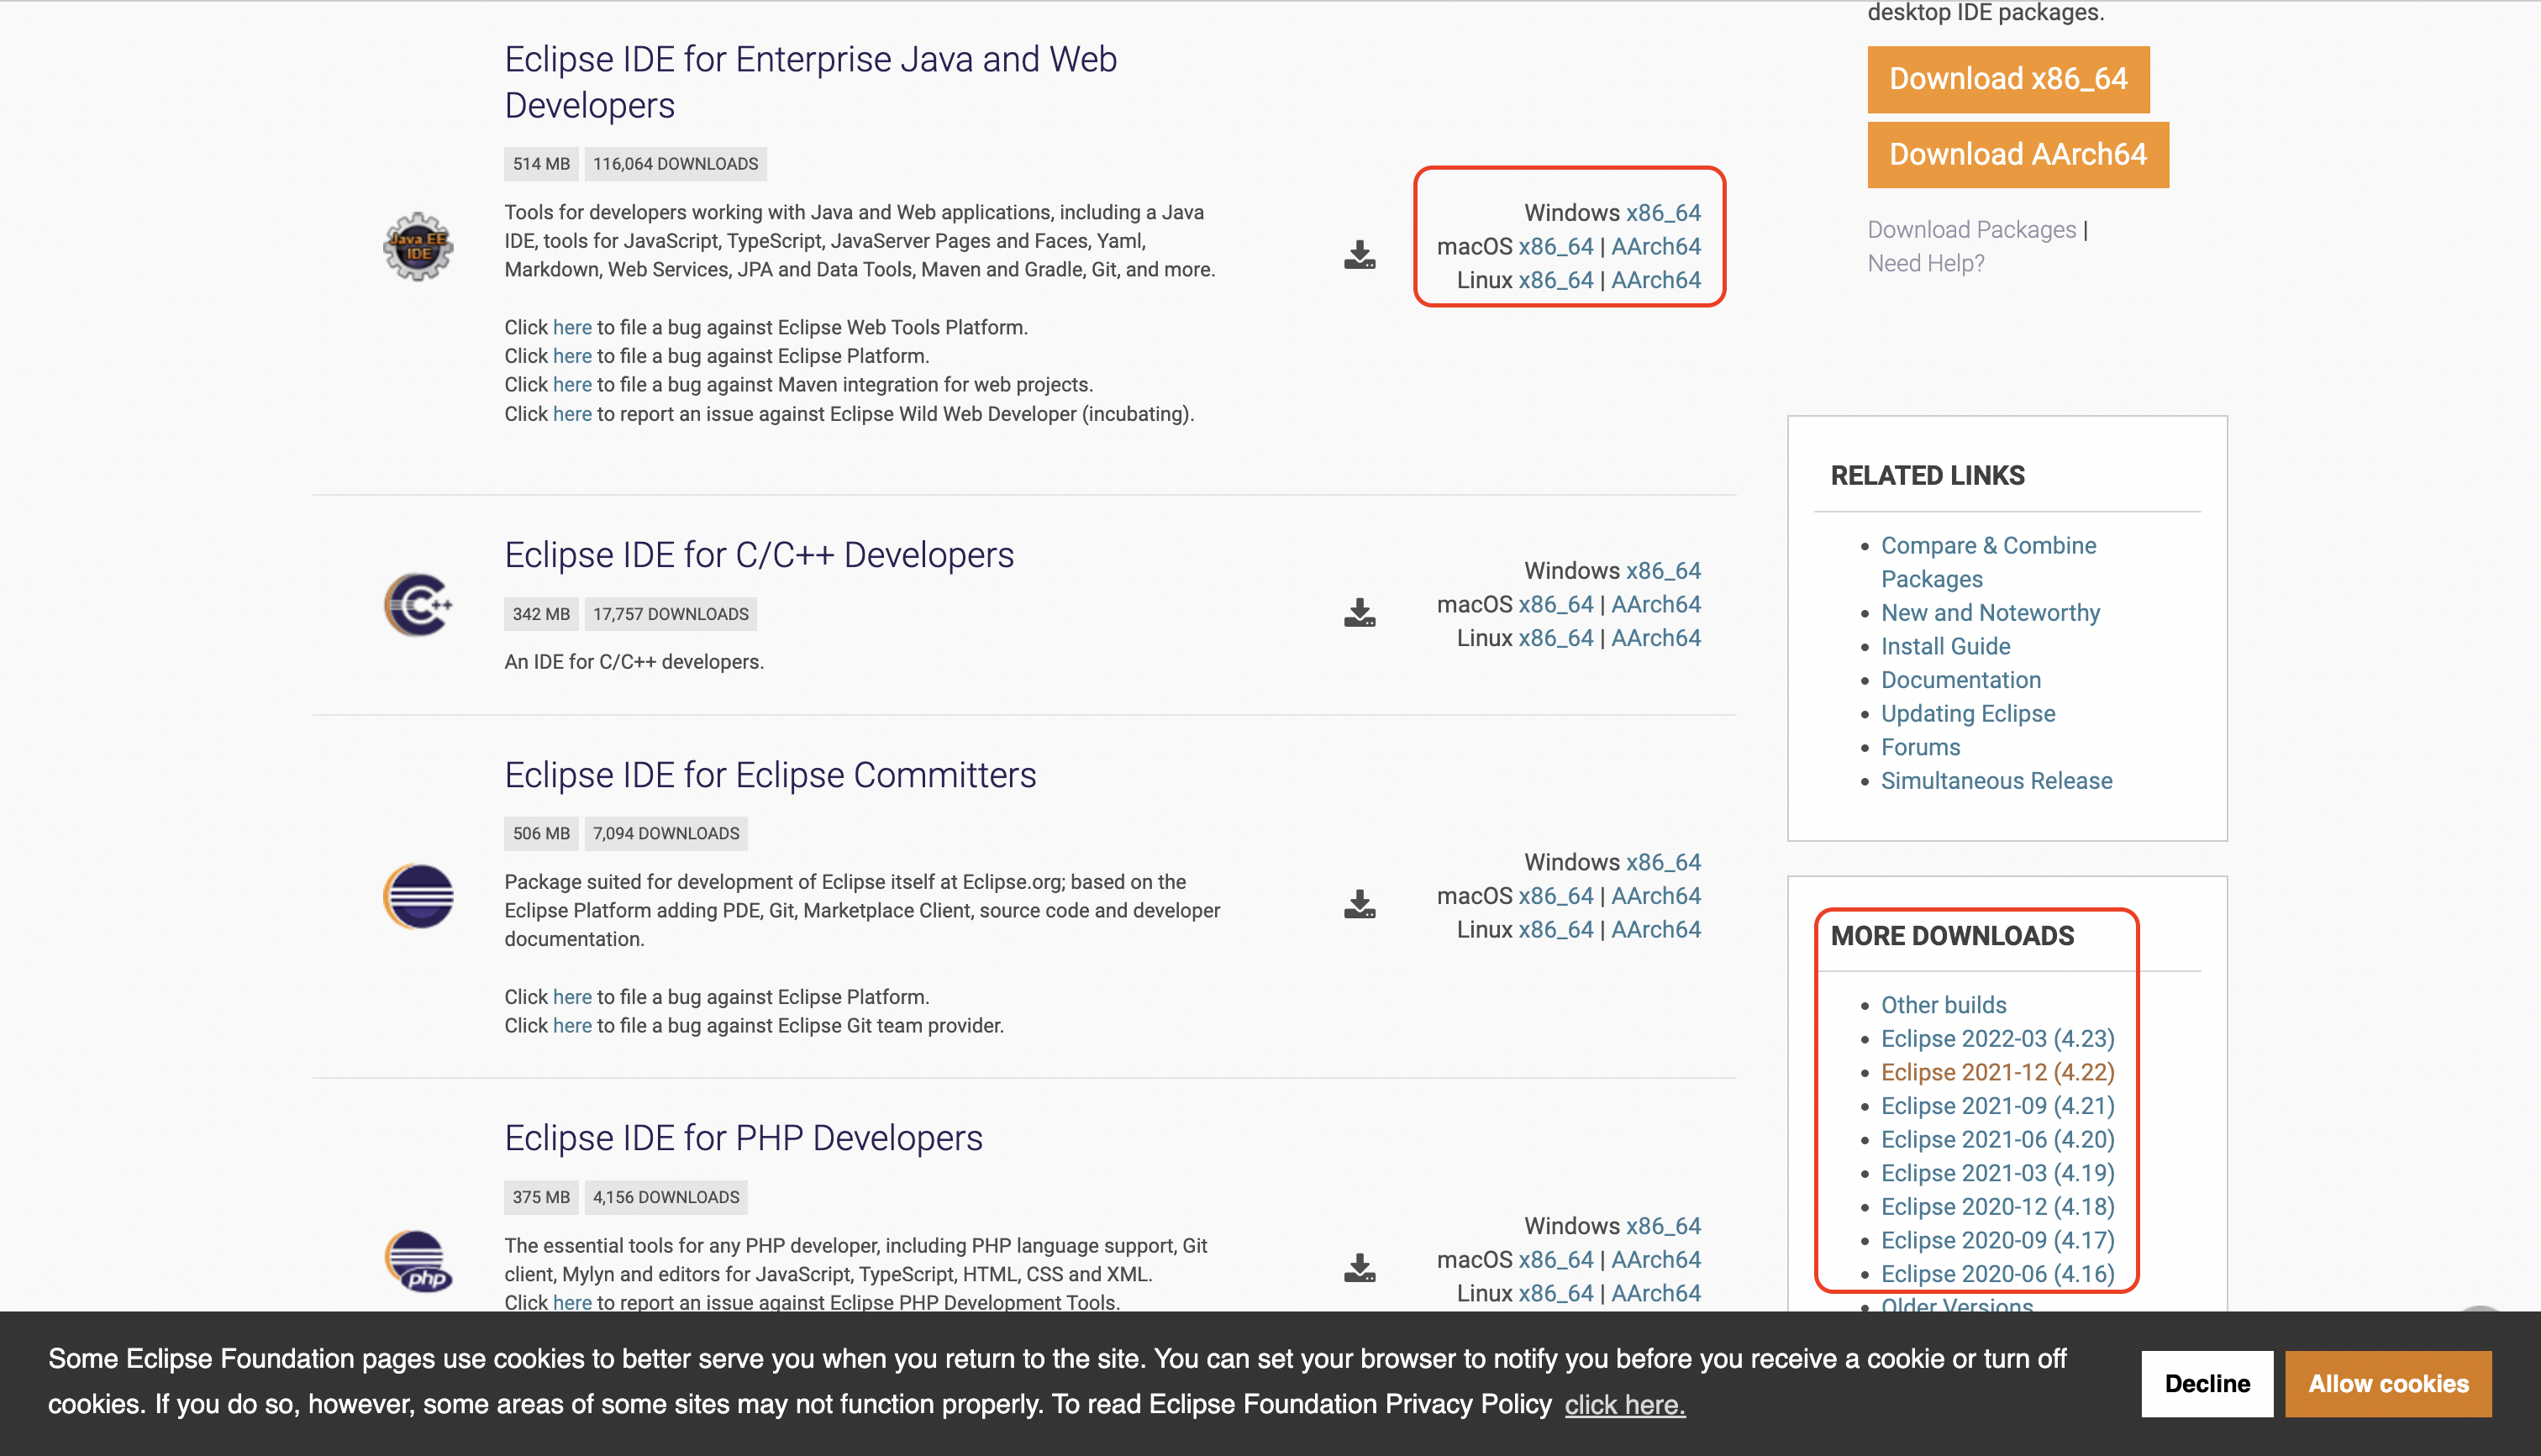
Task: Click the Eclipse Committers package logo
Action: tap(418, 896)
